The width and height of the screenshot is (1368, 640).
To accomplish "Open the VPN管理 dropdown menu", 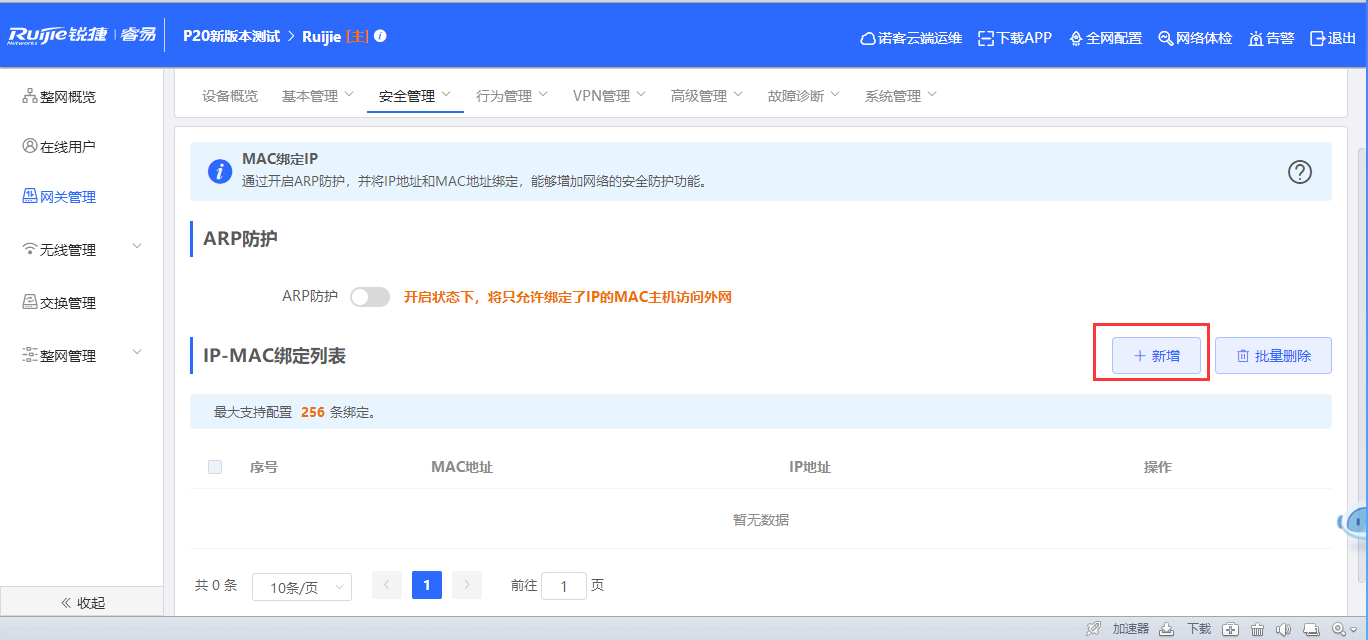I will 610,96.
